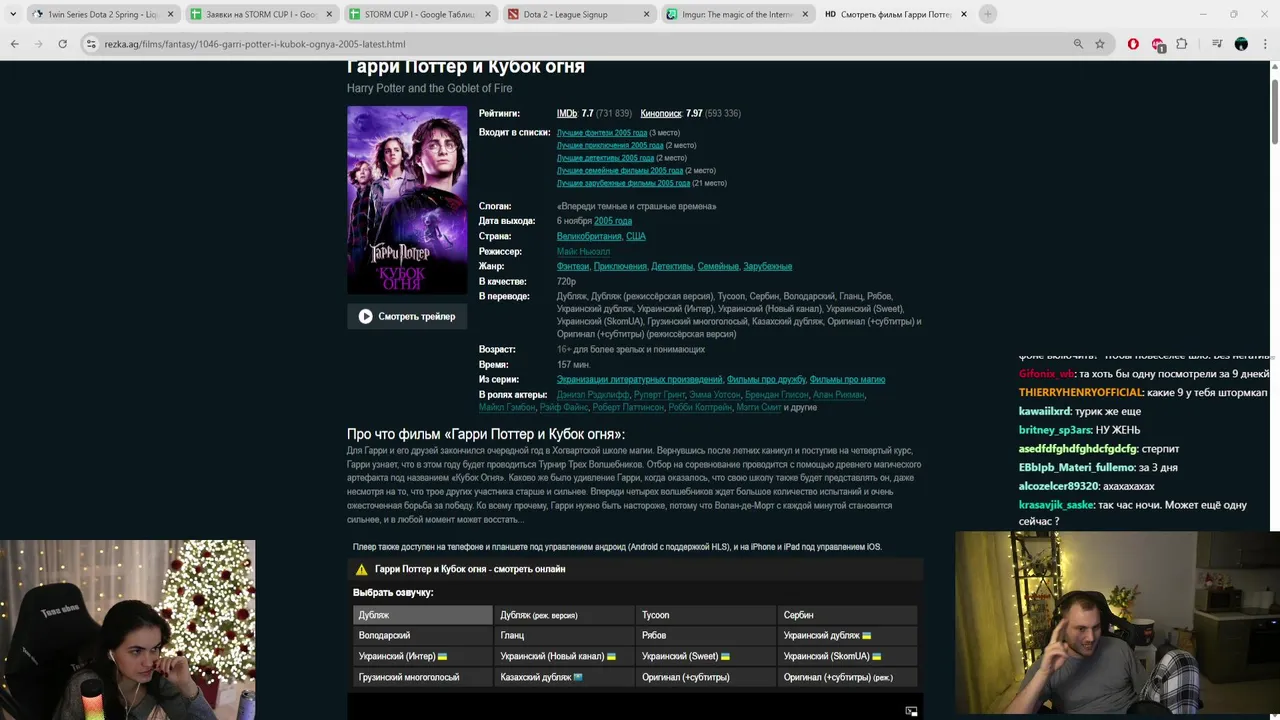The image size is (1280, 720).
Task: Open the media control toolbar icon
Action: point(1217,44)
